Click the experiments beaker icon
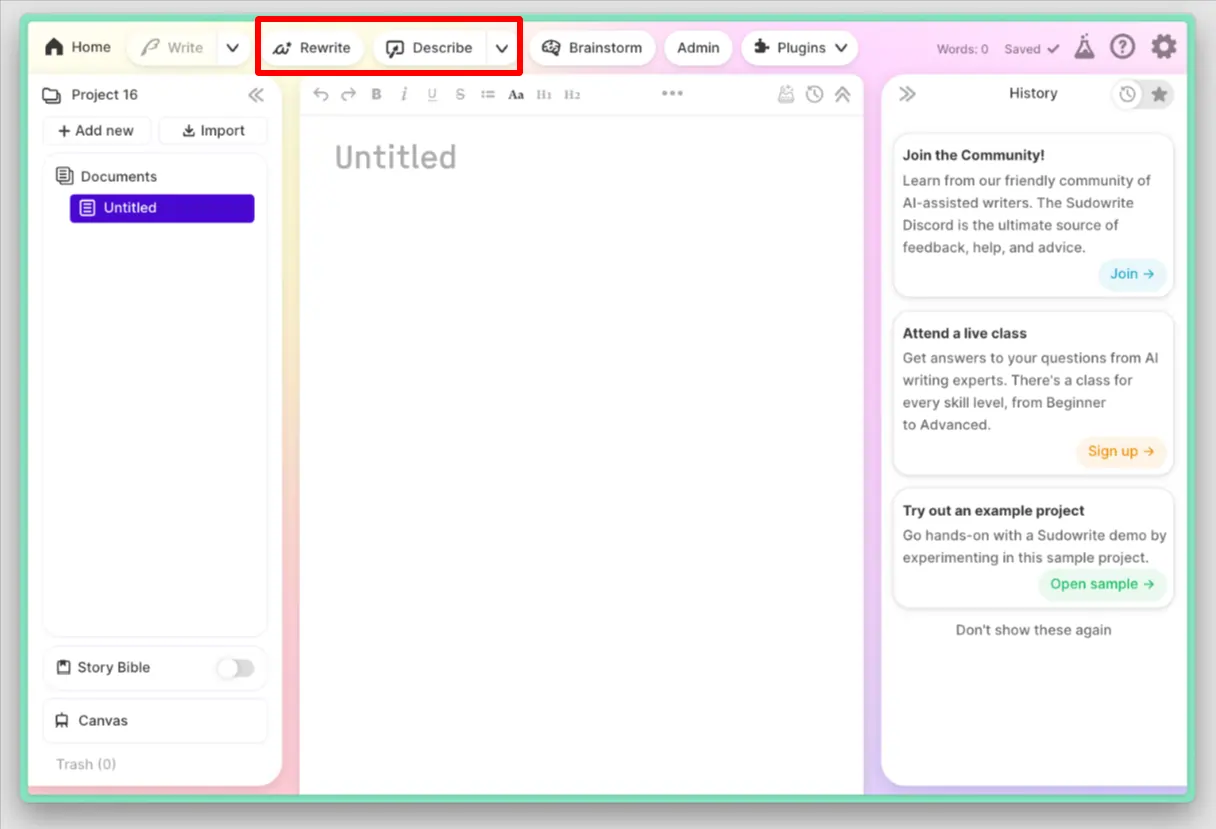This screenshot has height=829, width=1216. pyautogui.click(x=1084, y=46)
